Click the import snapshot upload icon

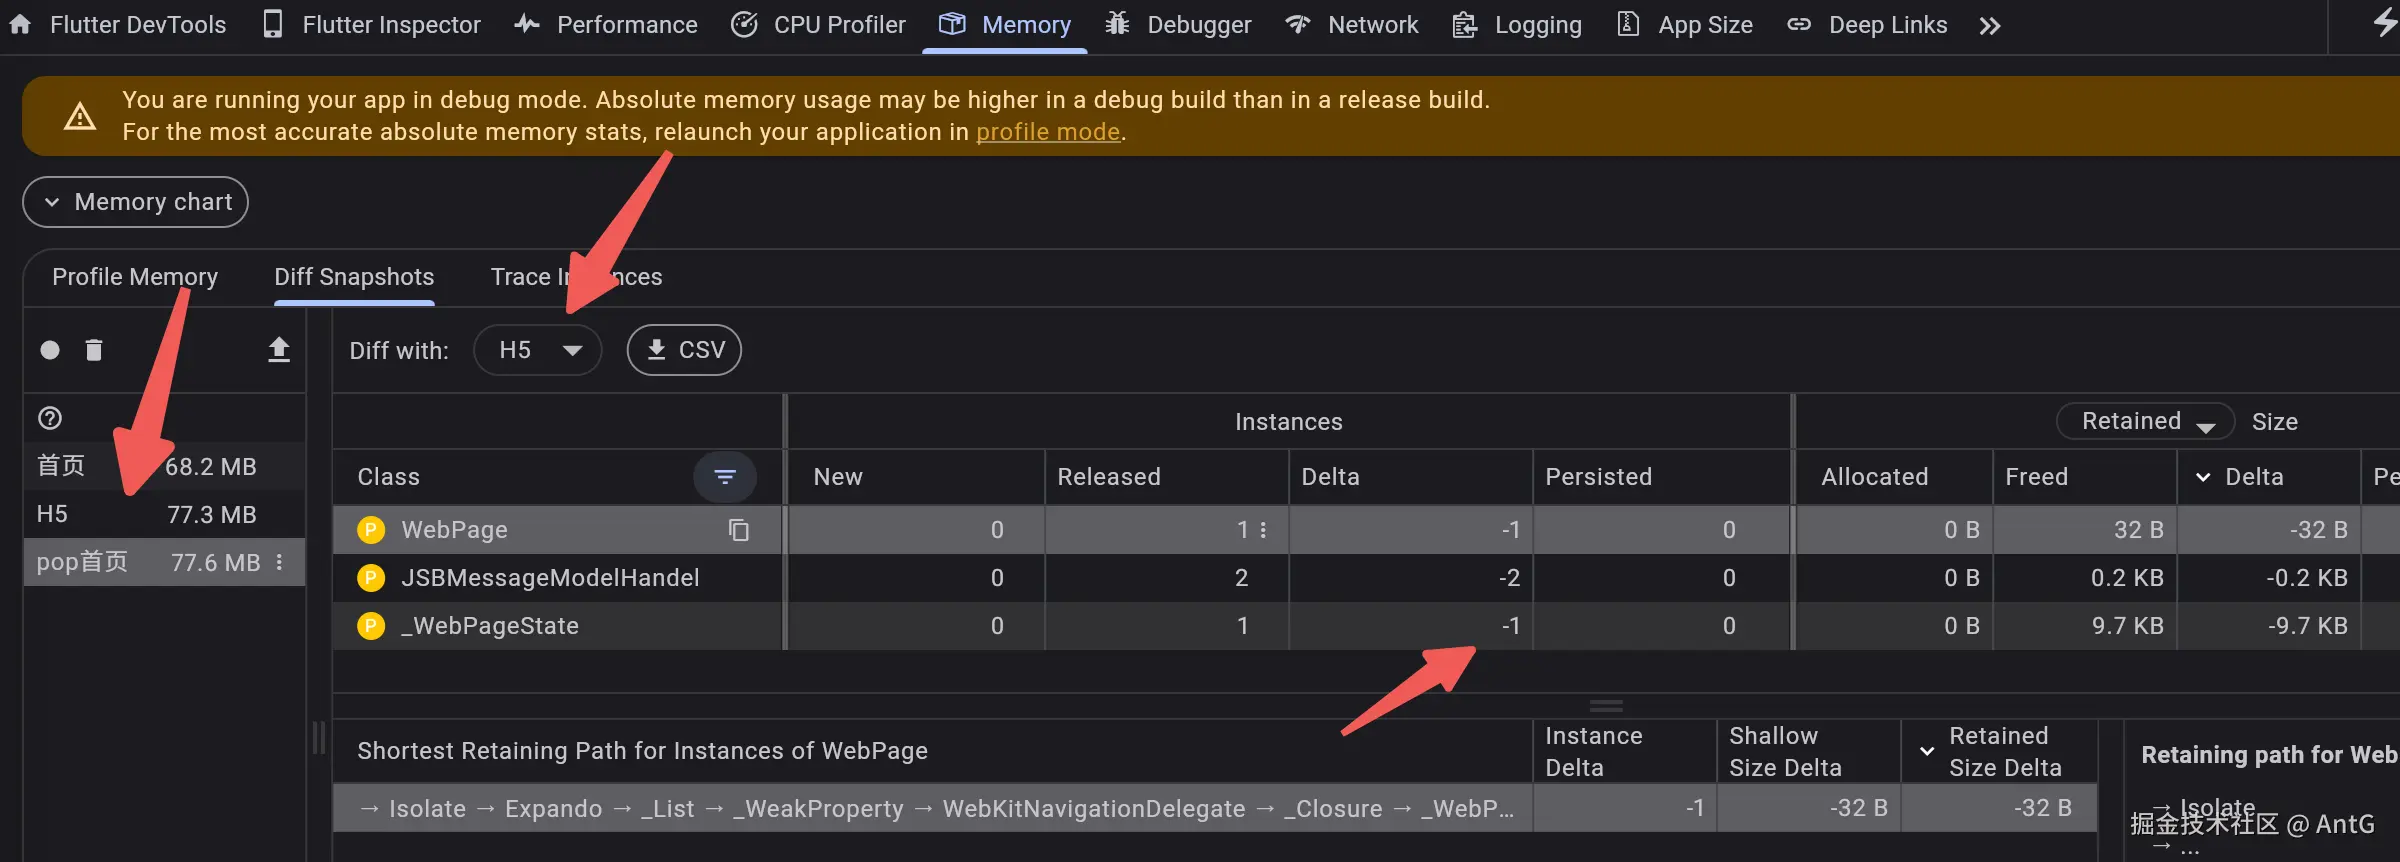pyautogui.click(x=279, y=350)
